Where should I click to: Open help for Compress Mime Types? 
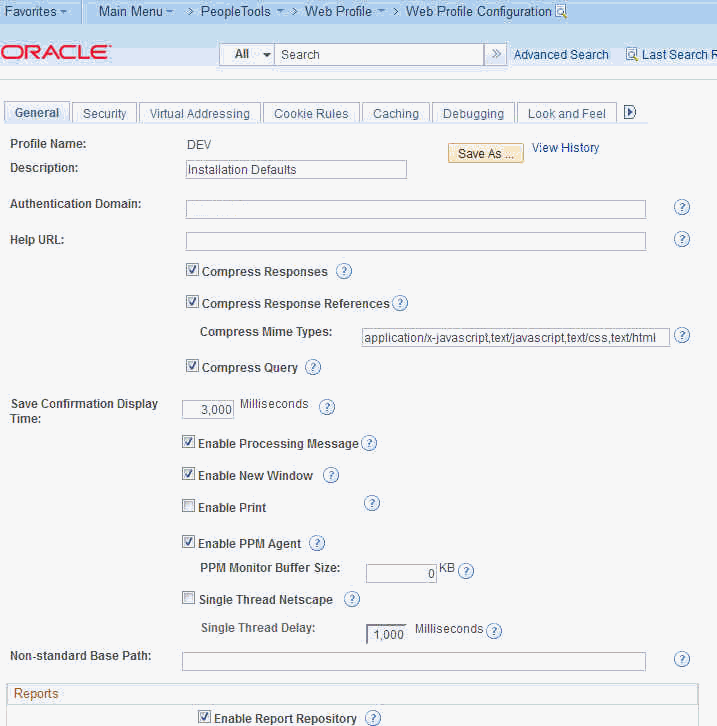point(682,335)
